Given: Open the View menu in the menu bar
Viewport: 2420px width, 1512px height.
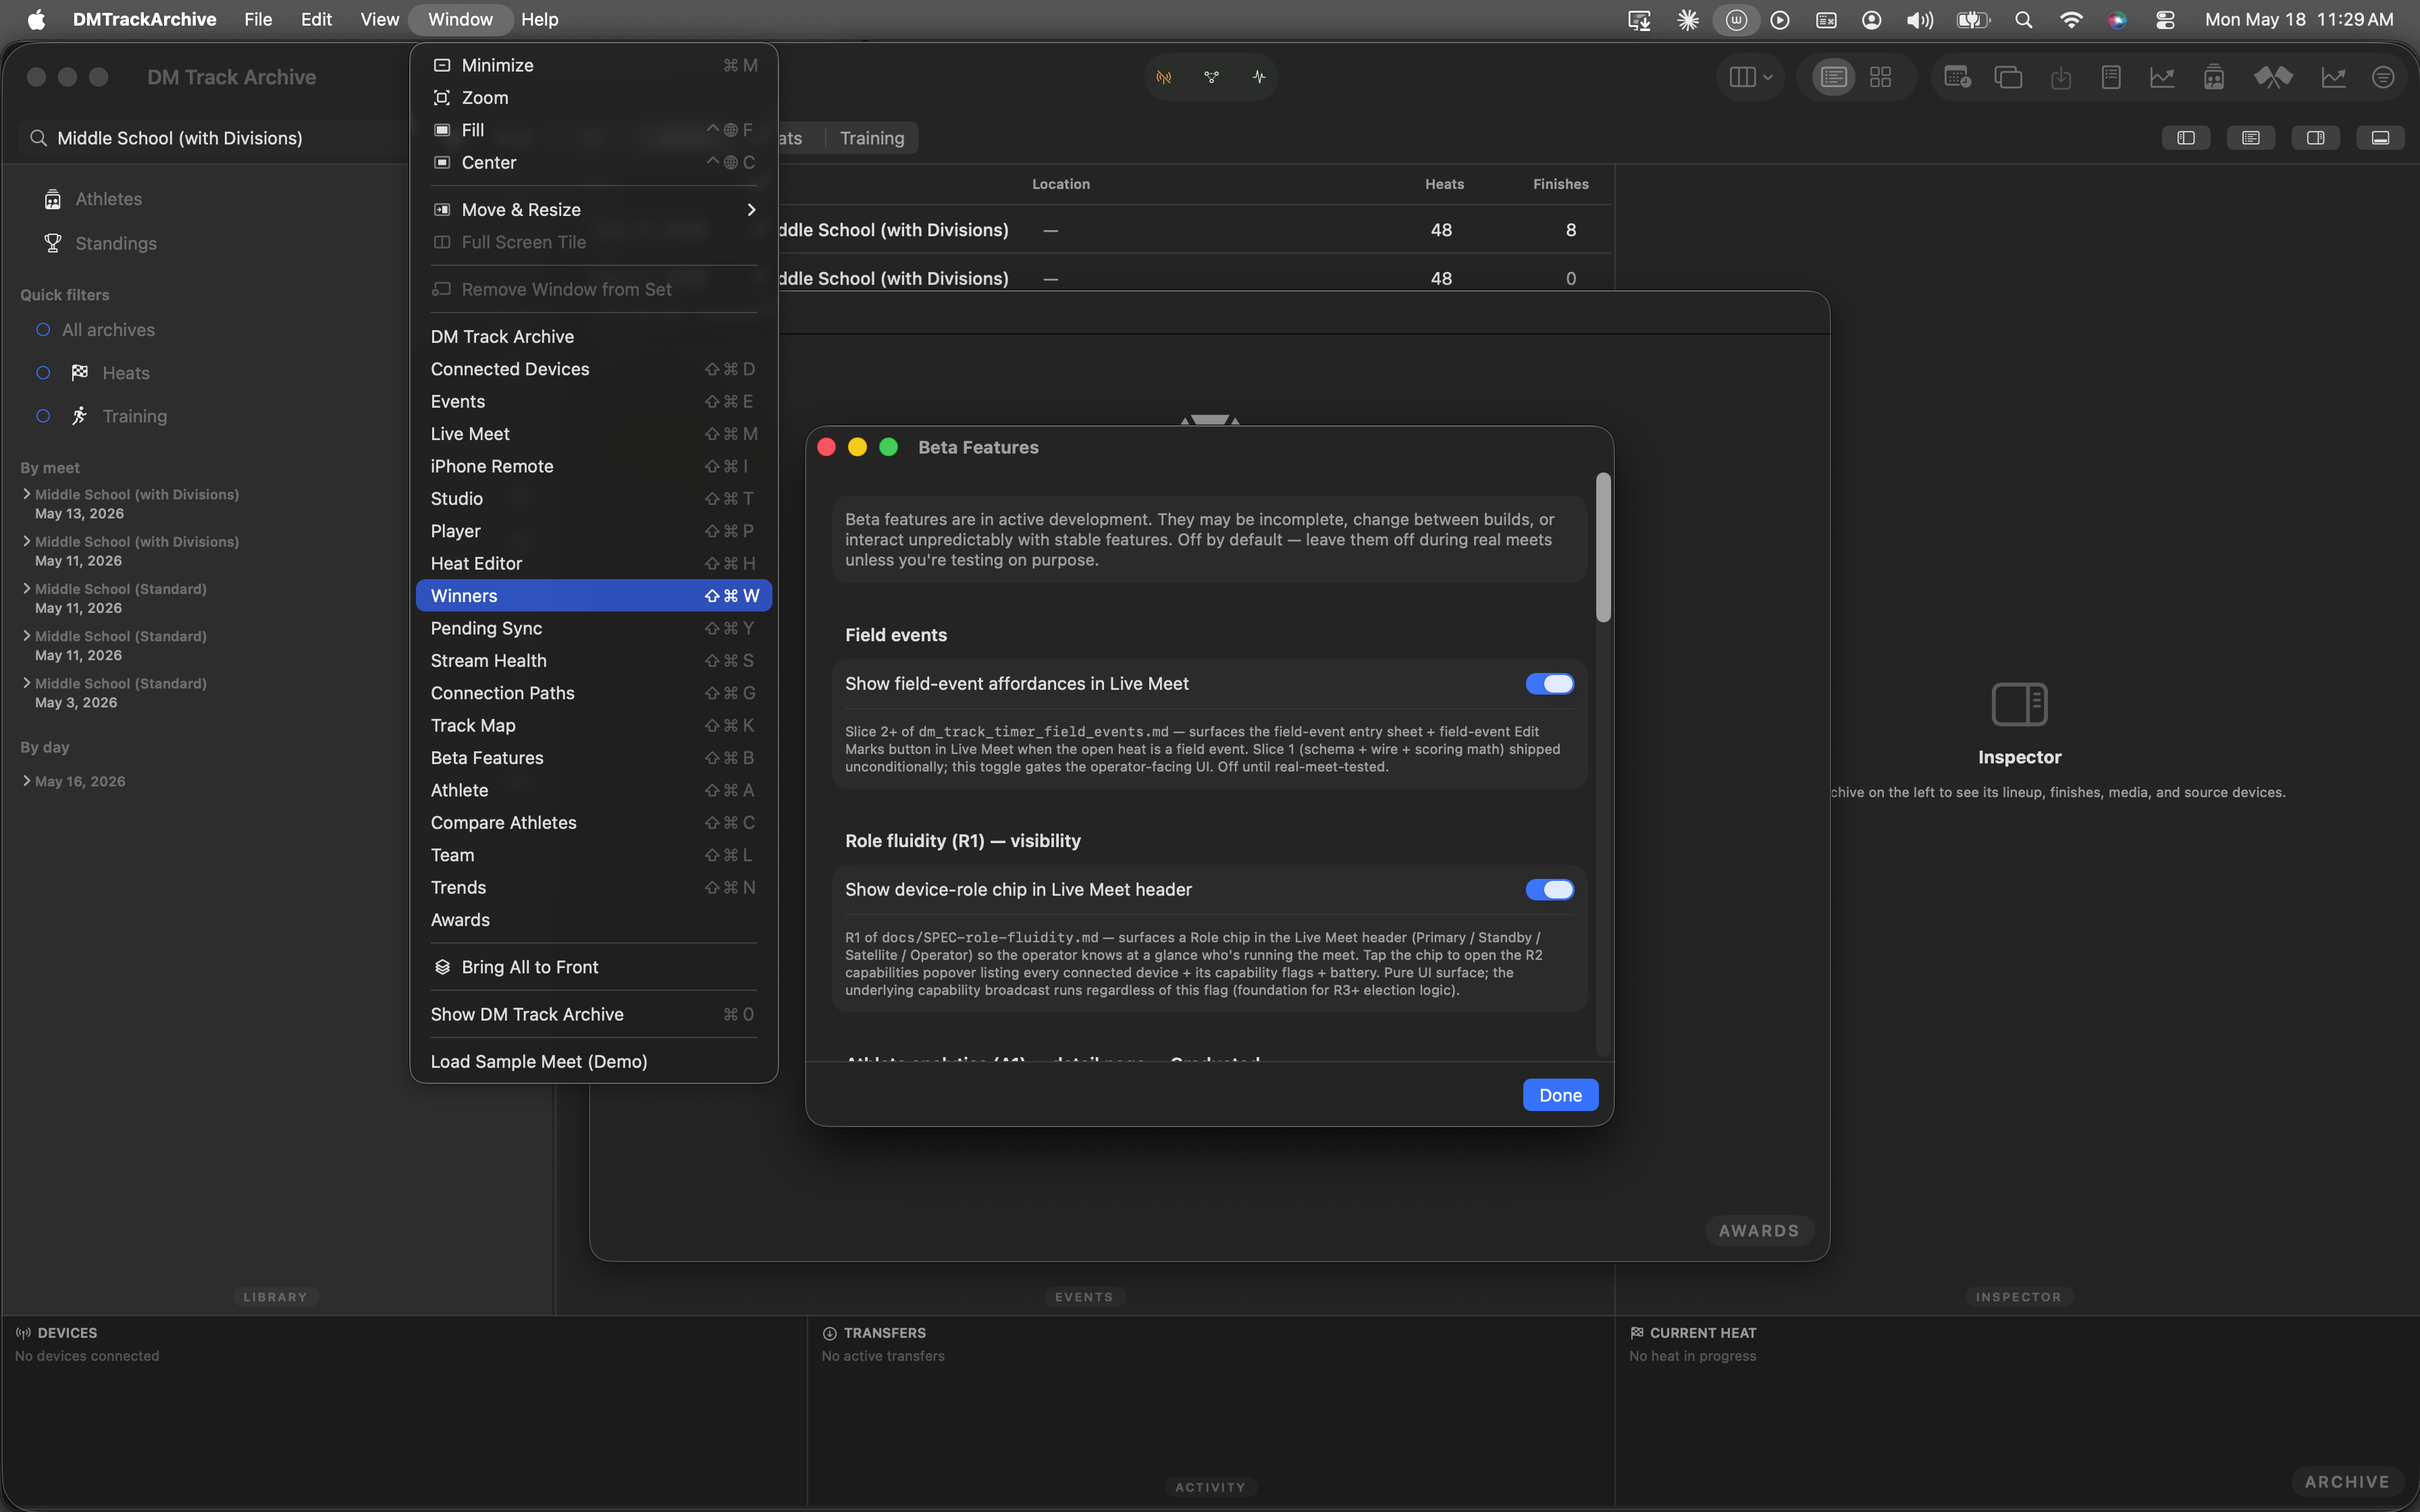Looking at the screenshot, I should pyautogui.click(x=379, y=19).
